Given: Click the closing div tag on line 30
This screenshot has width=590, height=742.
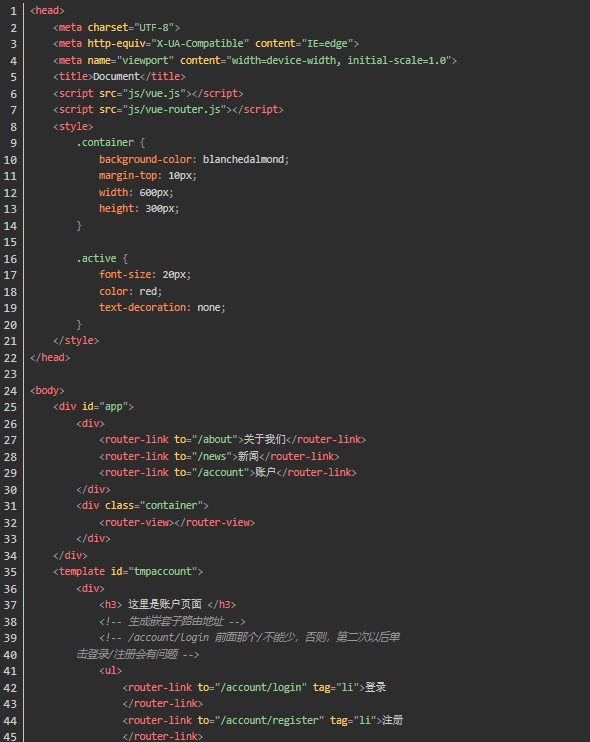Looking at the screenshot, I should pyautogui.click(x=93, y=490).
